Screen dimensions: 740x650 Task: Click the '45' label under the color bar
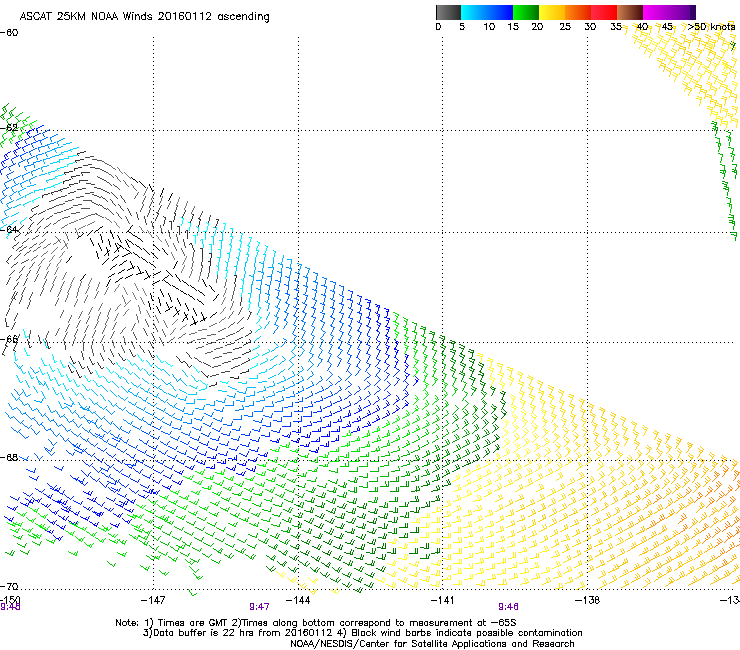coord(667,27)
